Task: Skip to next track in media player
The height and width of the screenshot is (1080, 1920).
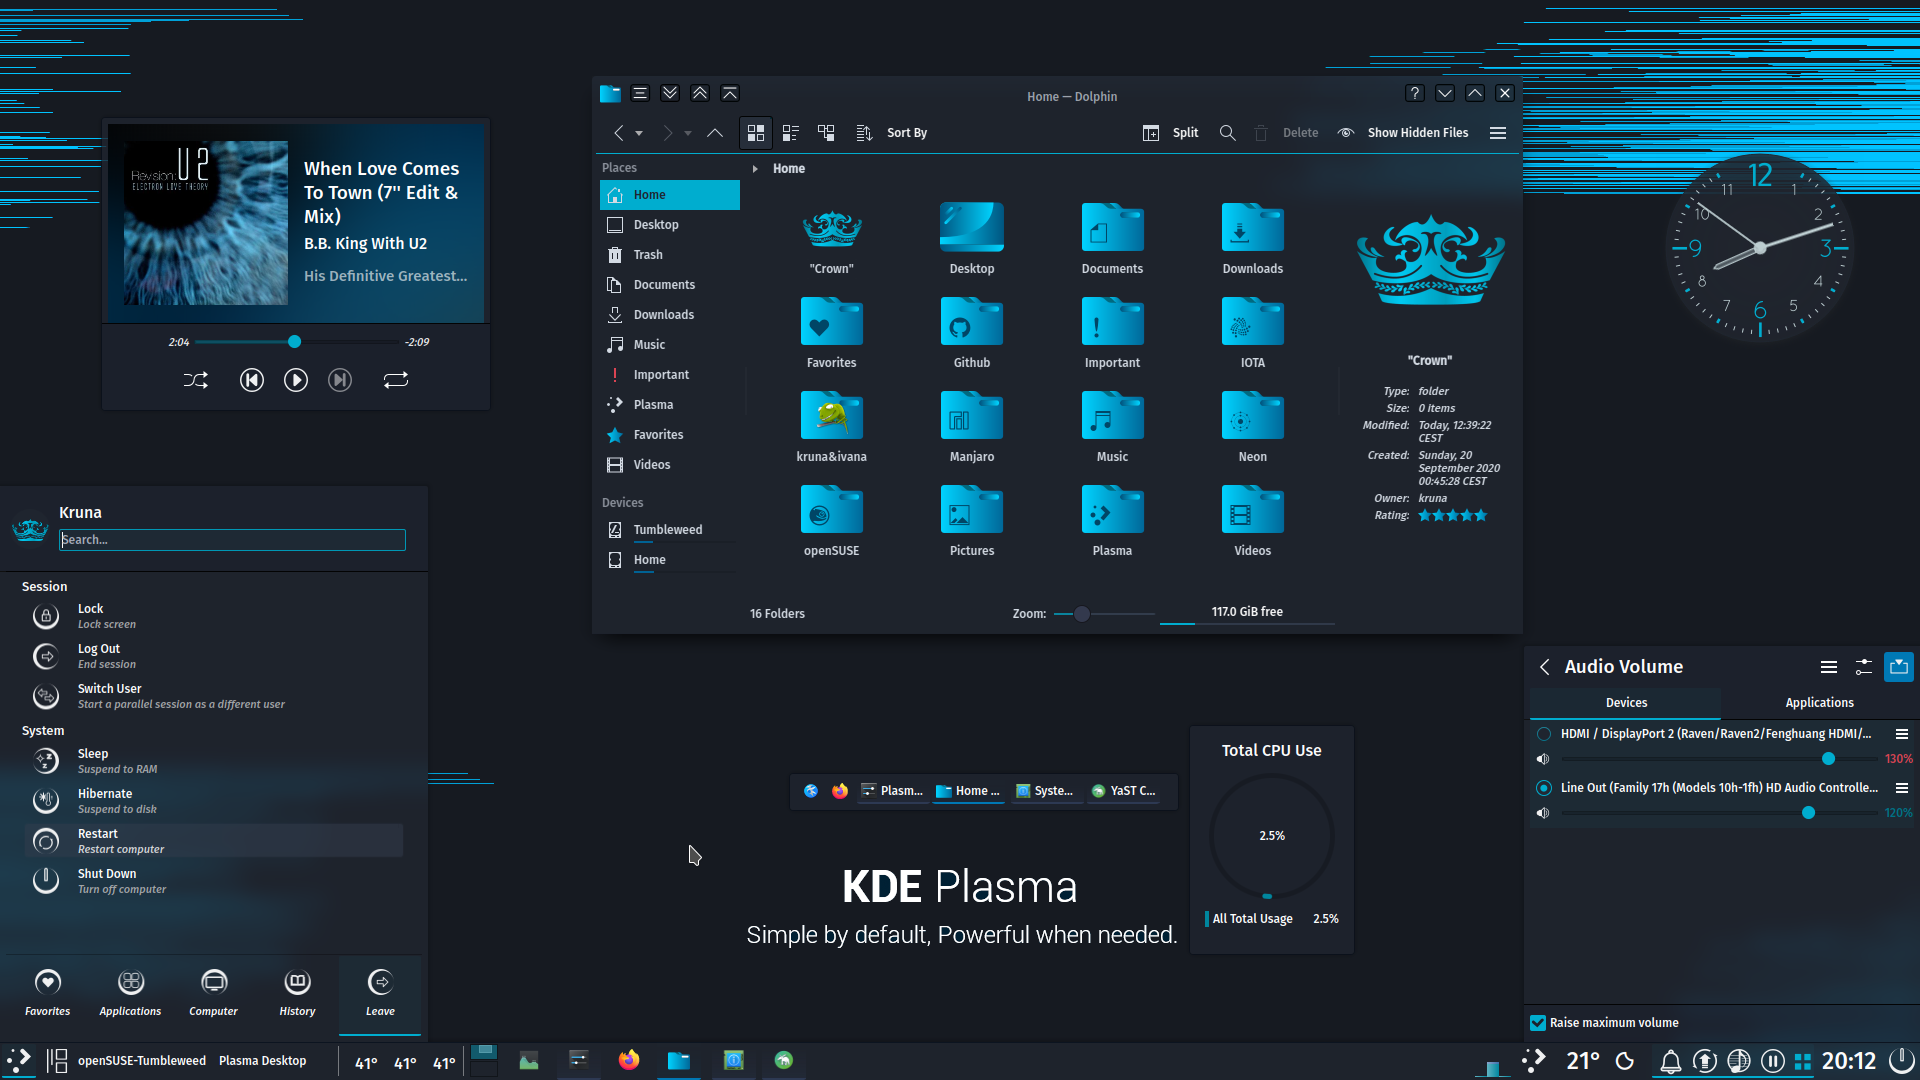Action: click(x=340, y=380)
